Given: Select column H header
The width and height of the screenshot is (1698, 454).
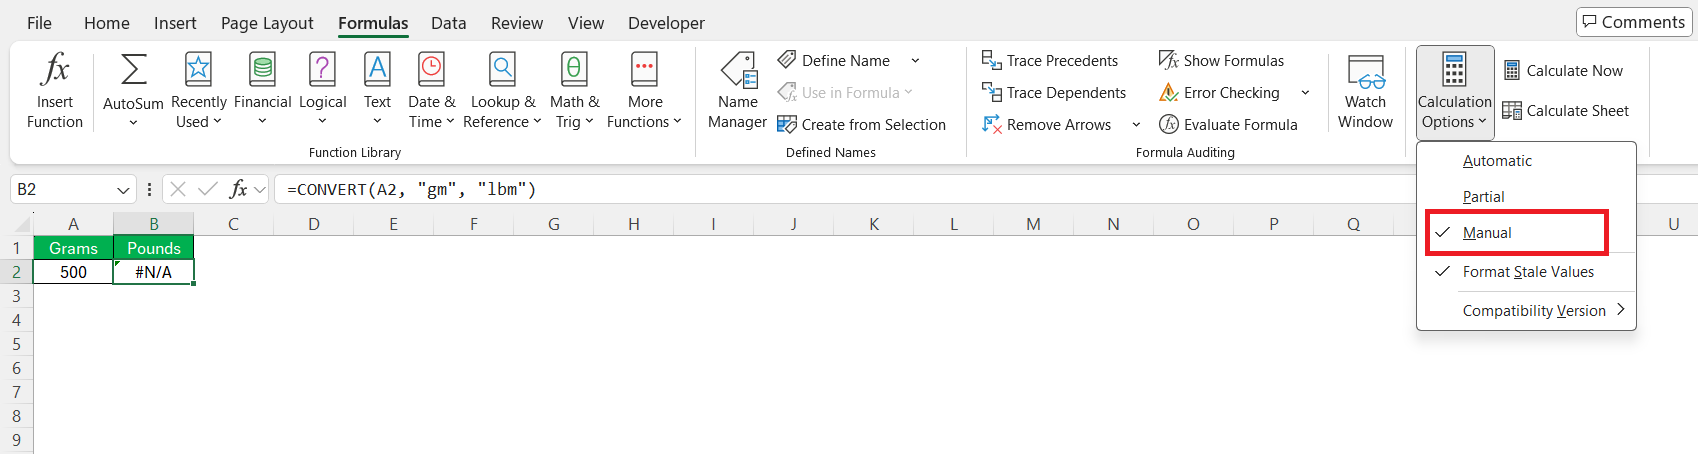Looking at the screenshot, I should click(x=633, y=224).
